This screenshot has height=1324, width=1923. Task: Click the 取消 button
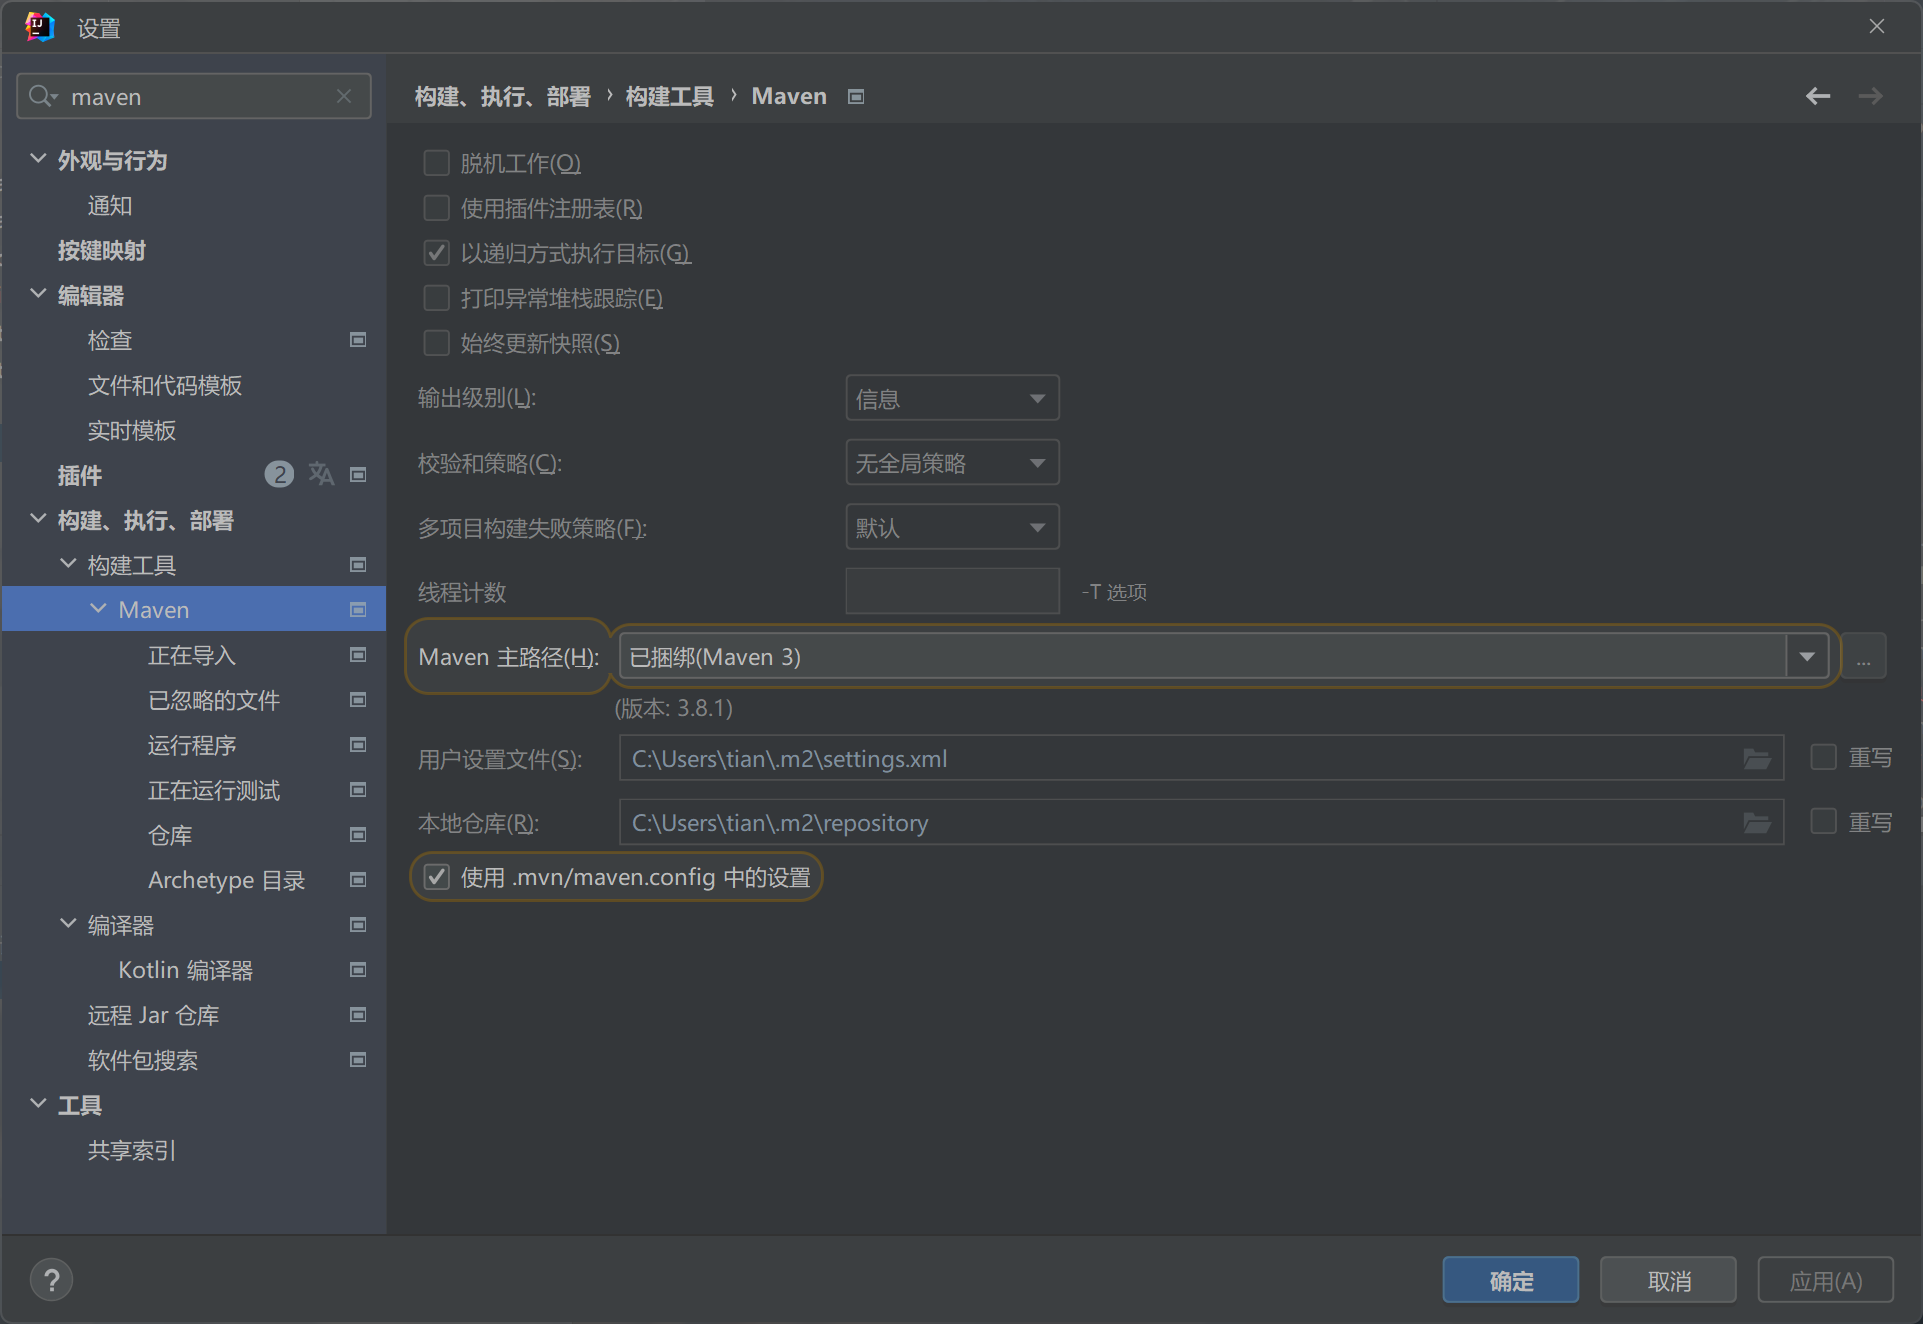[1668, 1280]
